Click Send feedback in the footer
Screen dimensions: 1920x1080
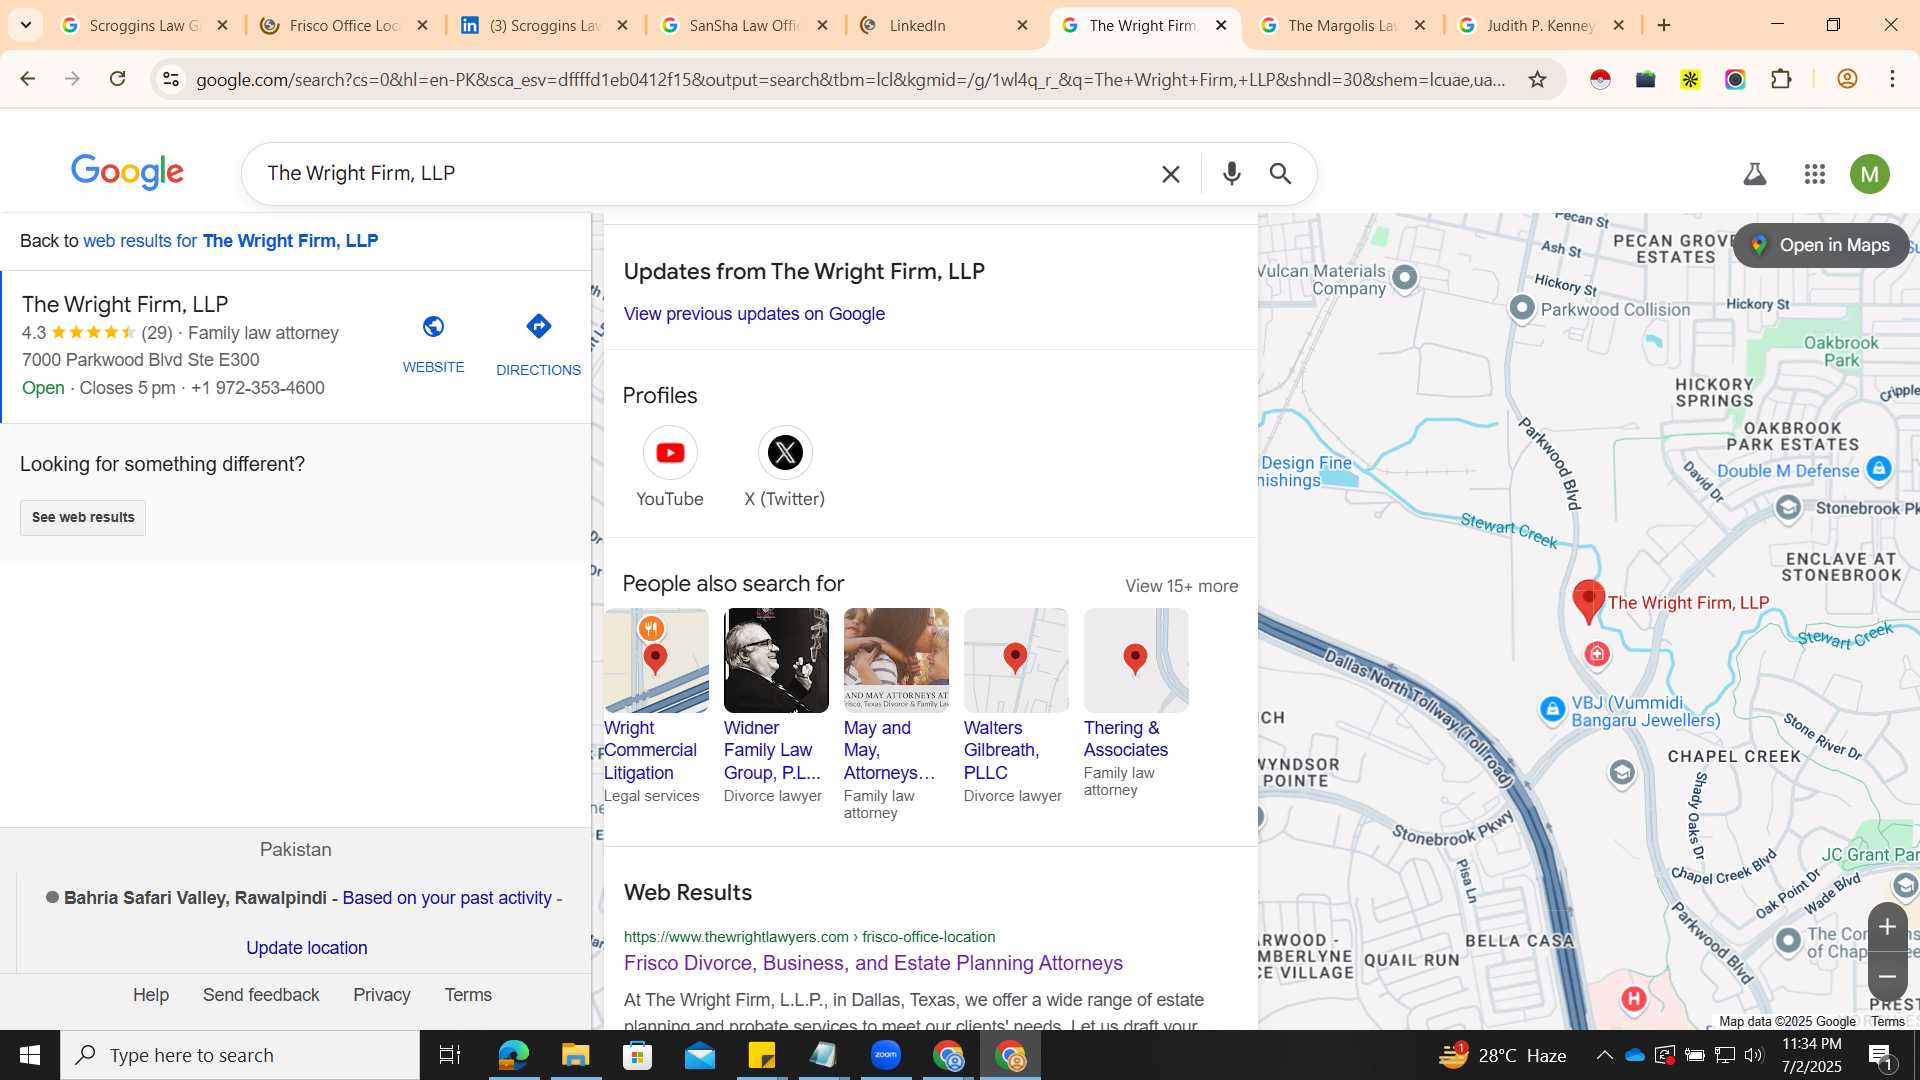261,995
